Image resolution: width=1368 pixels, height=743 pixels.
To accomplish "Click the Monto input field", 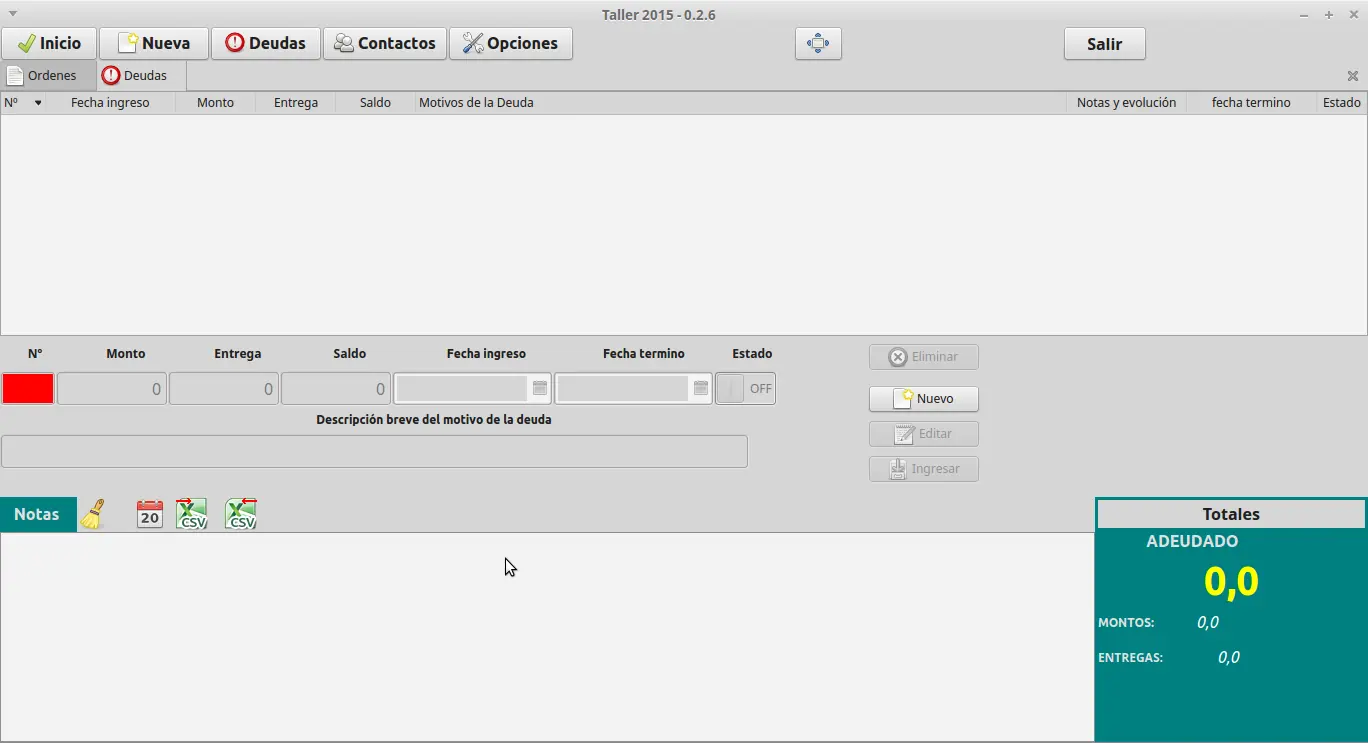I will pyautogui.click(x=112, y=389).
